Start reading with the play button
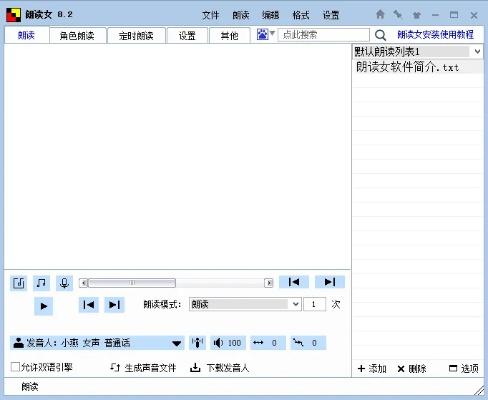 [x=44, y=306]
